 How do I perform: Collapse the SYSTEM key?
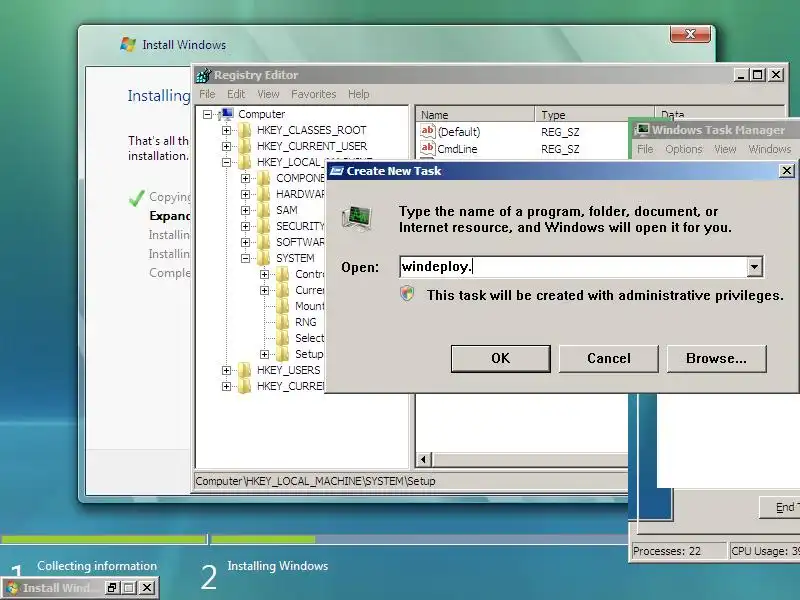[x=245, y=258]
